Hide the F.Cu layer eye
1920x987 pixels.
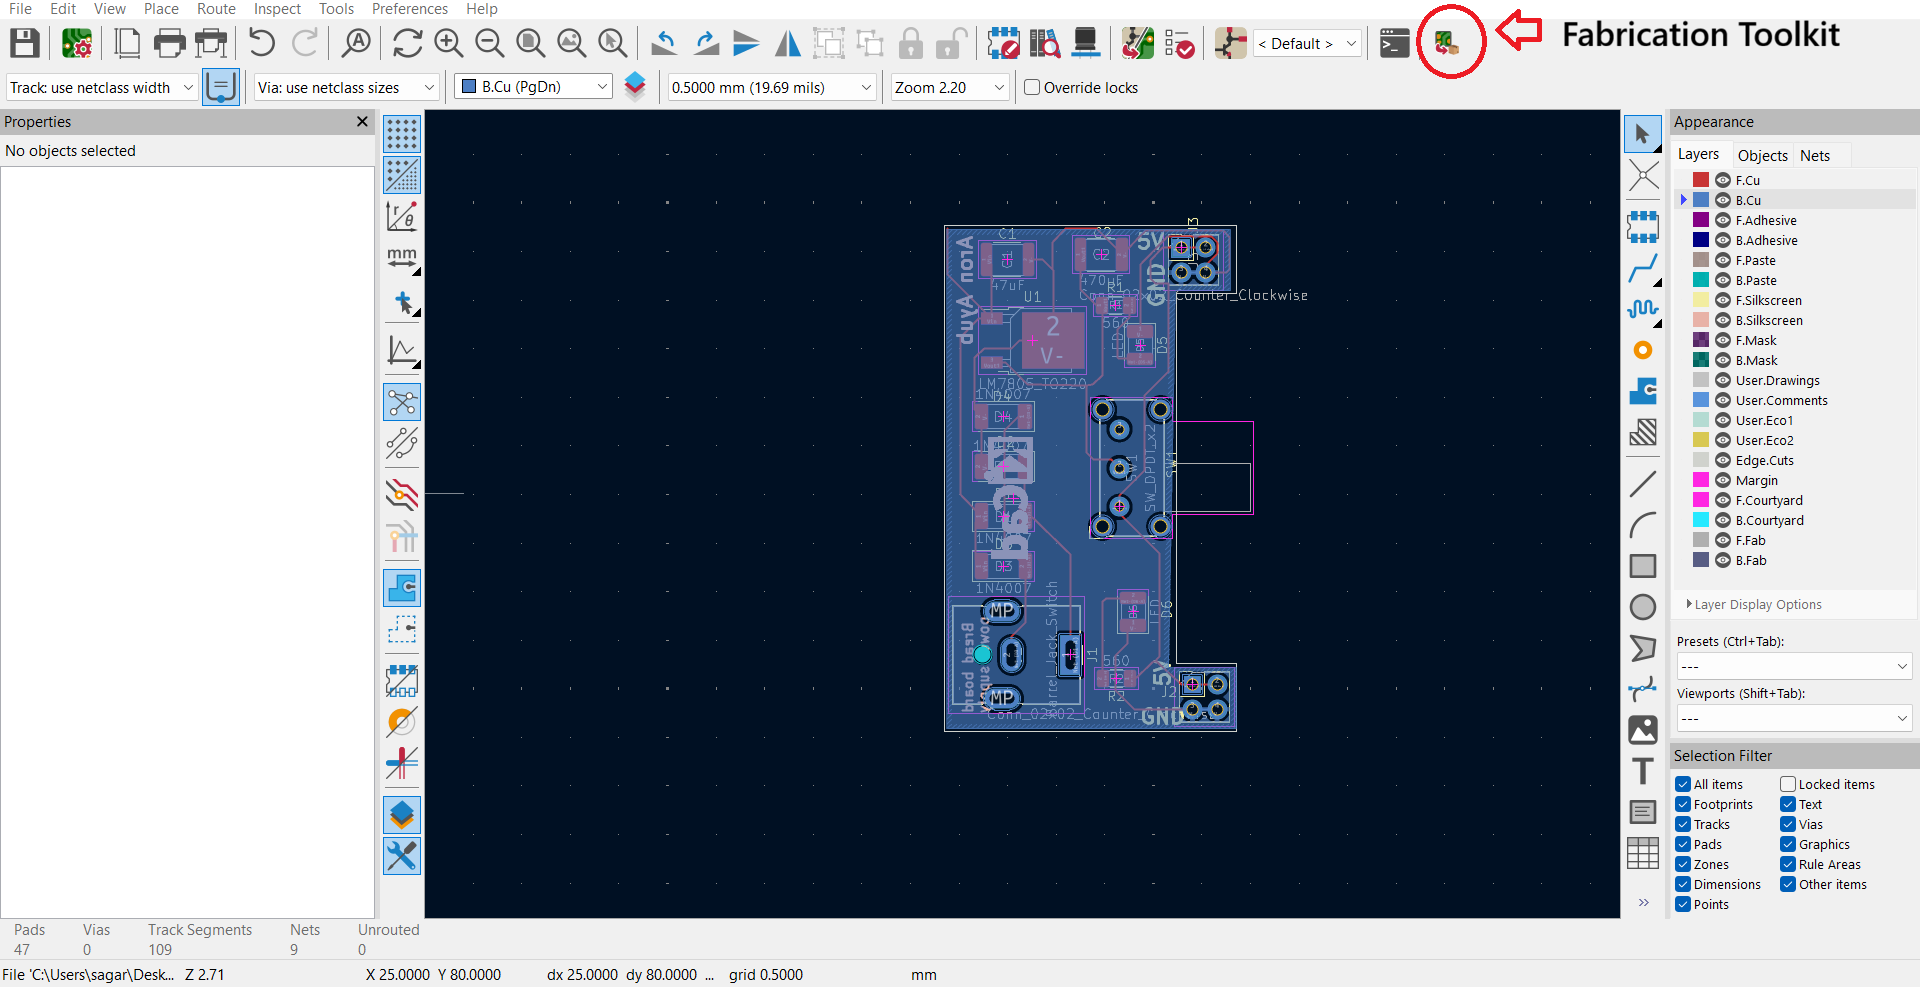click(1723, 180)
